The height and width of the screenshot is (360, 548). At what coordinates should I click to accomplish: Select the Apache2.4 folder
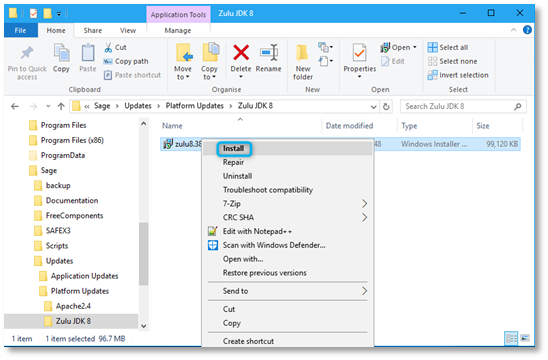(68, 306)
